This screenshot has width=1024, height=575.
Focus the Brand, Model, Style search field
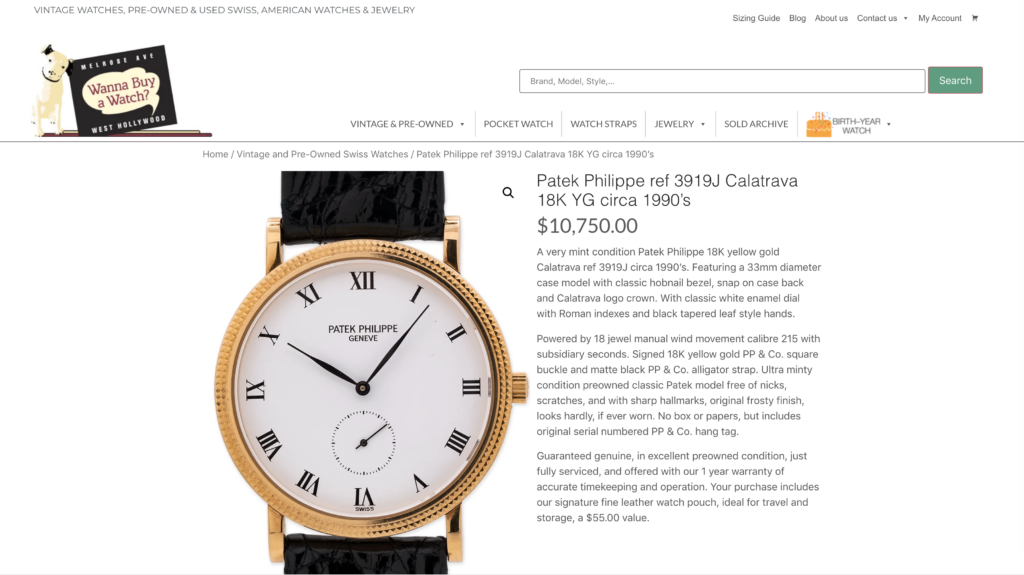click(x=722, y=81)
